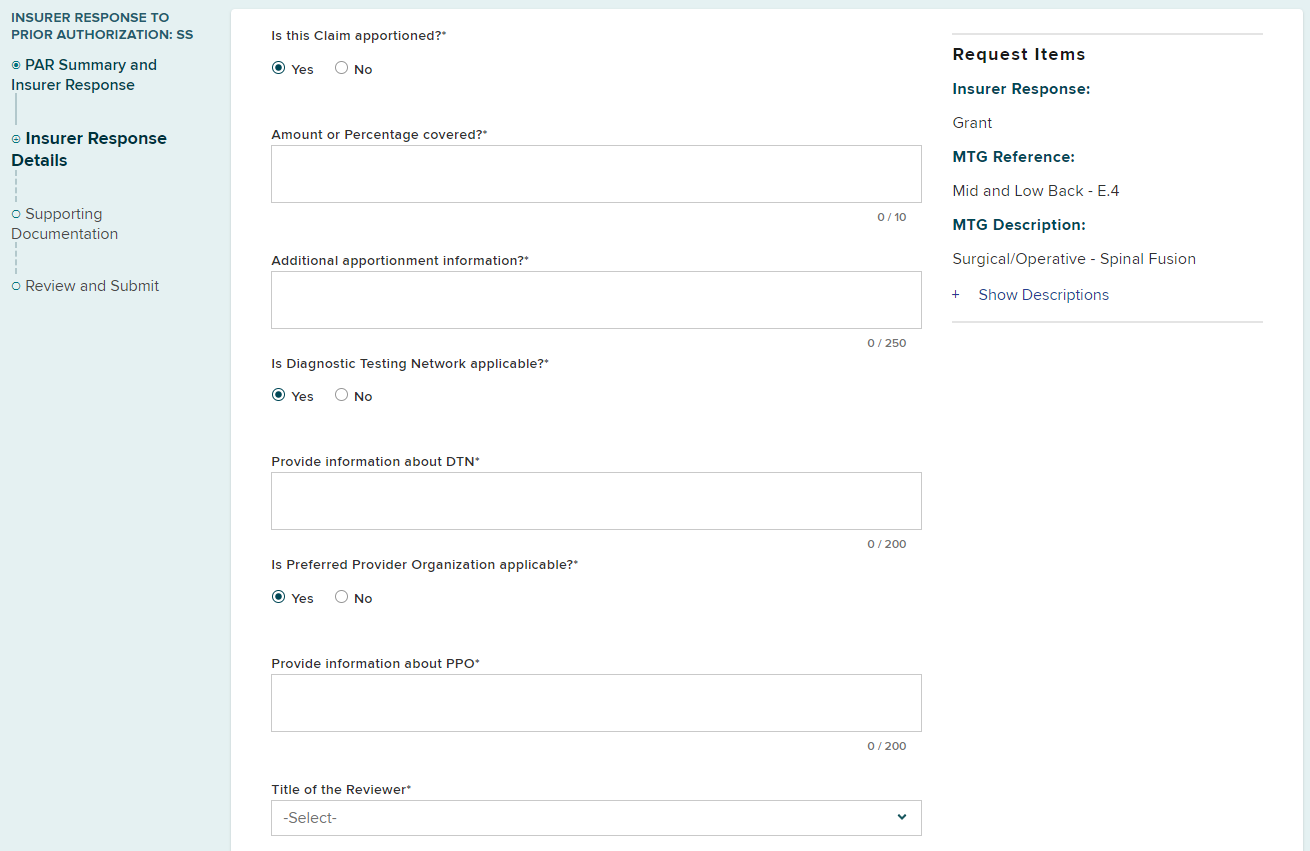The image size is (1310, 851).
Task: Select Yes for Preferred Provider Organization
Action: coord(279,598)
